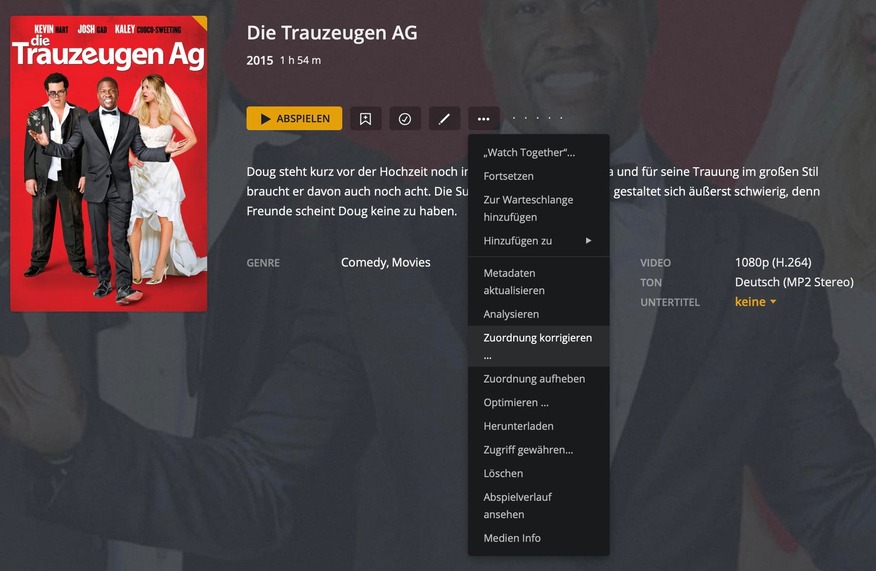Open the pencil edit icon

coord(444,118)
